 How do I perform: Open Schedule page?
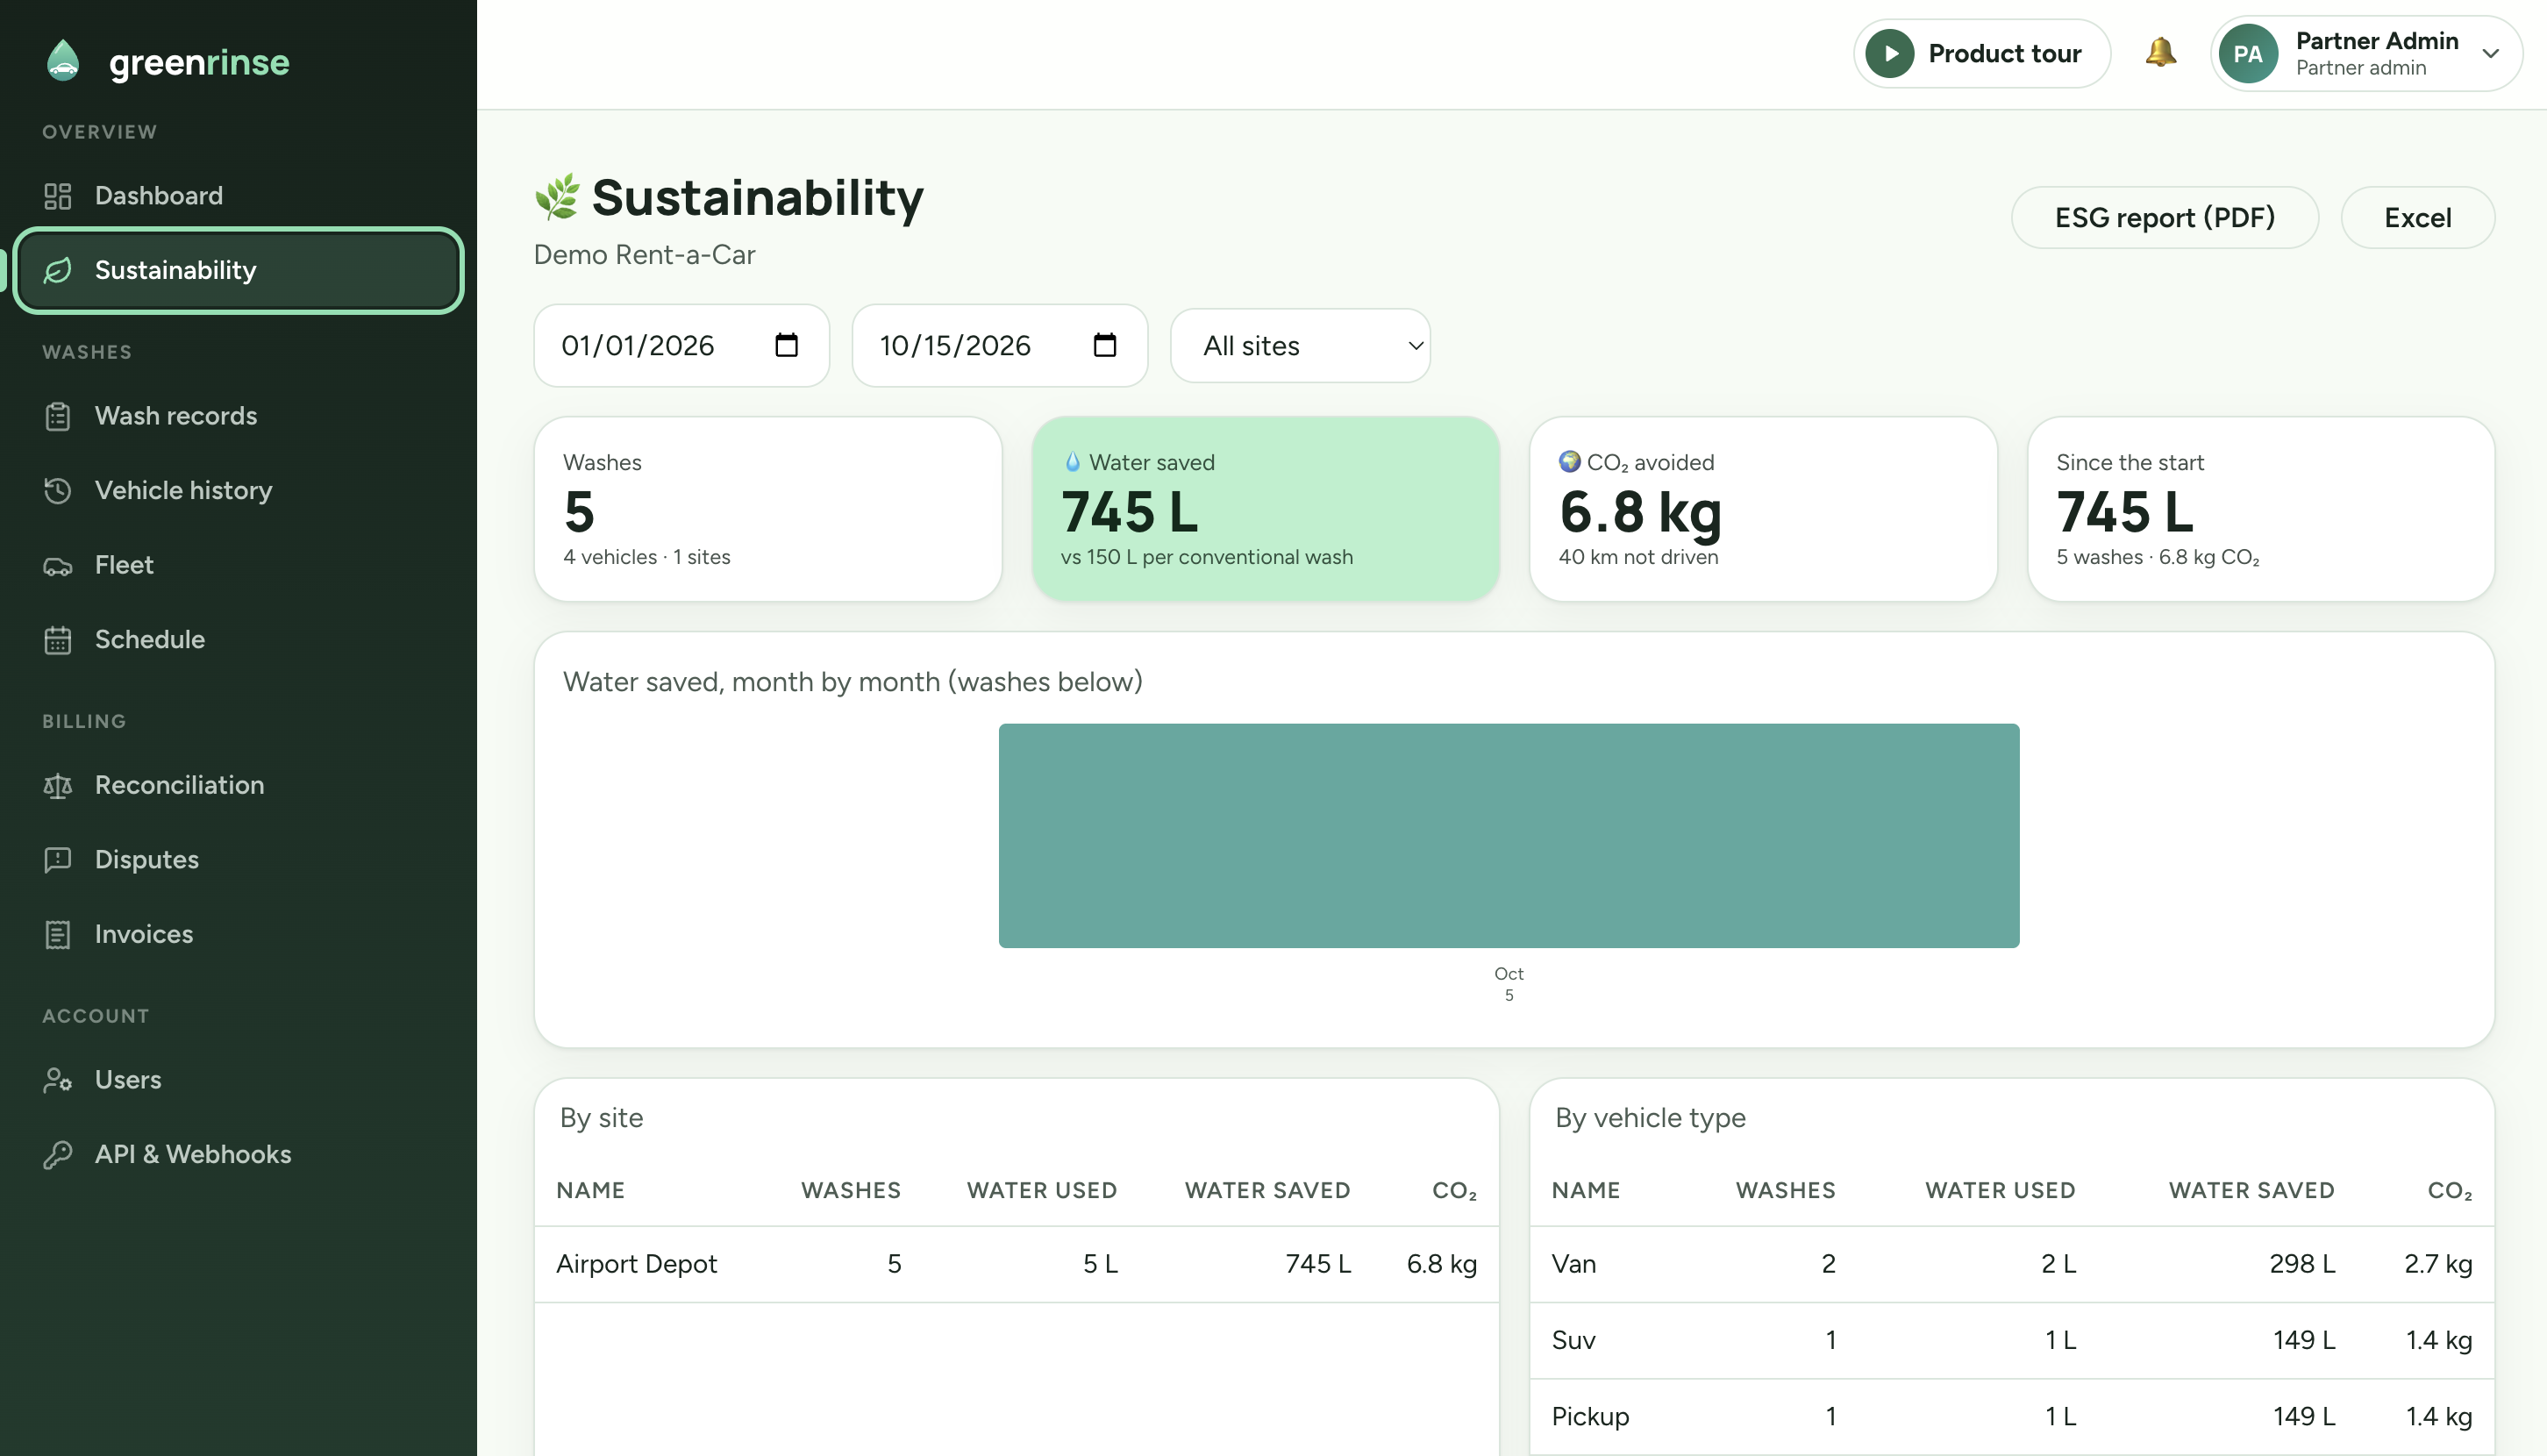coord(238,639)
